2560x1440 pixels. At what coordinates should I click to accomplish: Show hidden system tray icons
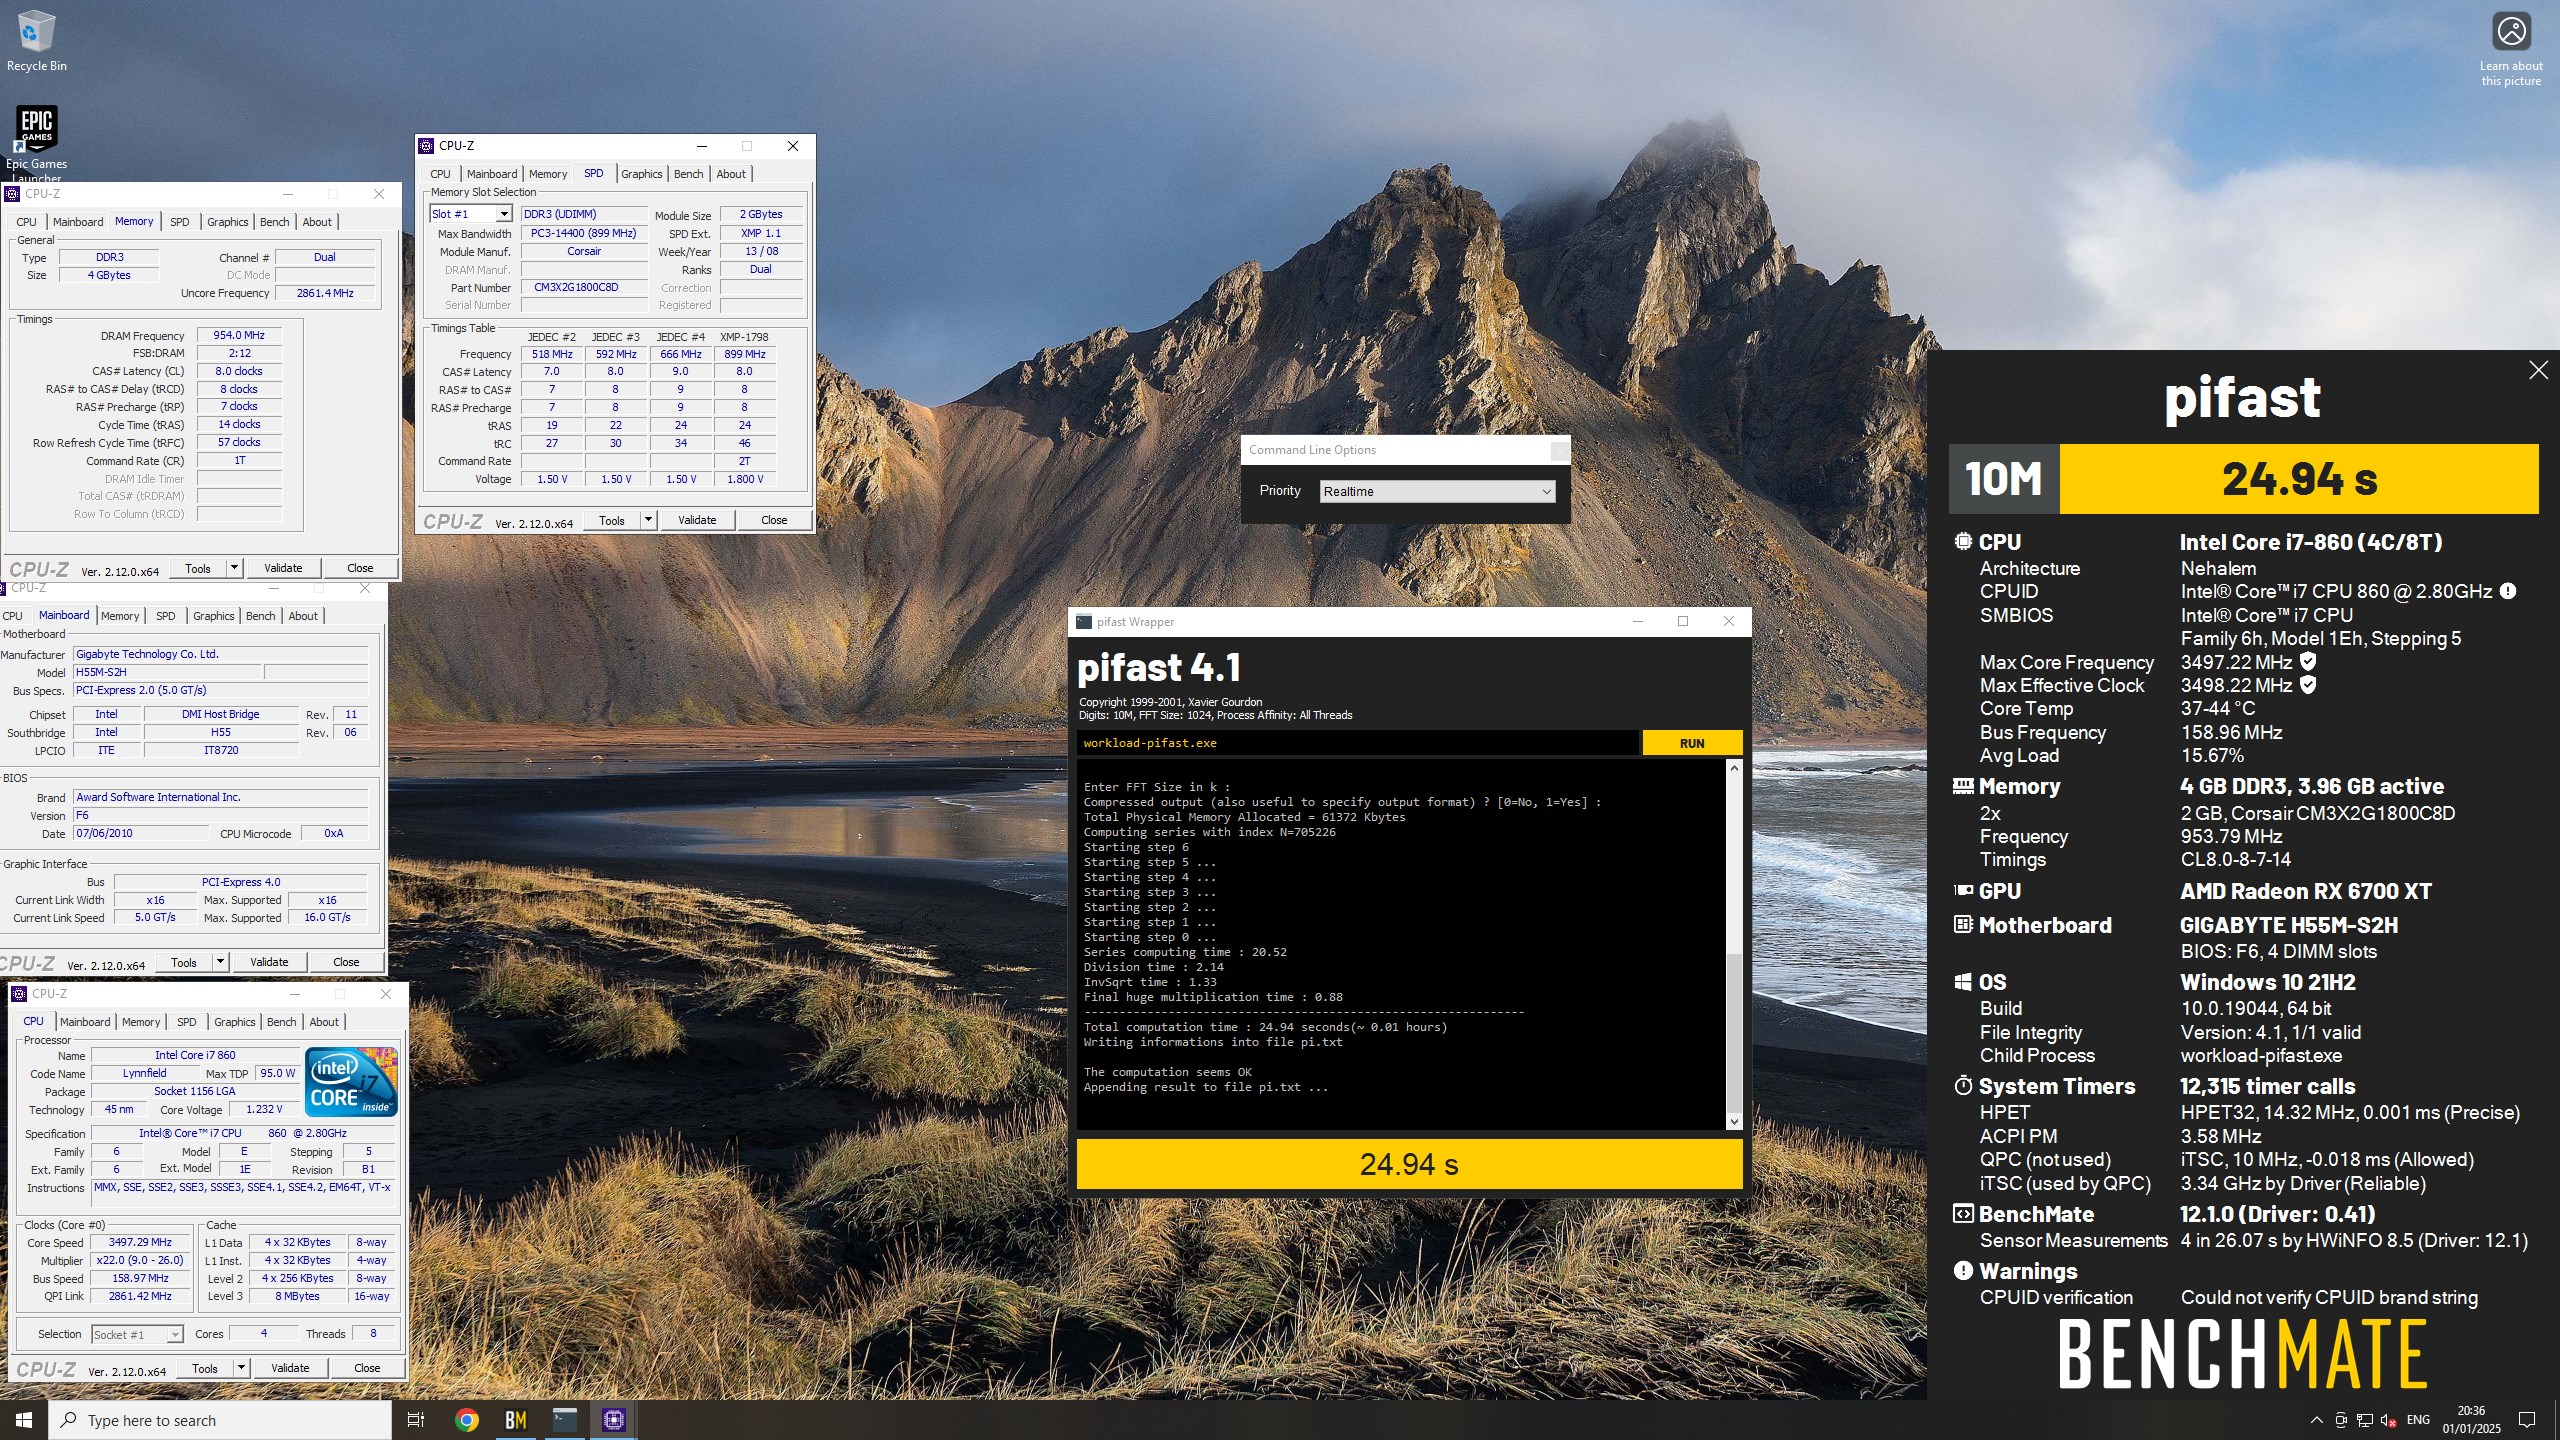click(x=2316, y=1420)
